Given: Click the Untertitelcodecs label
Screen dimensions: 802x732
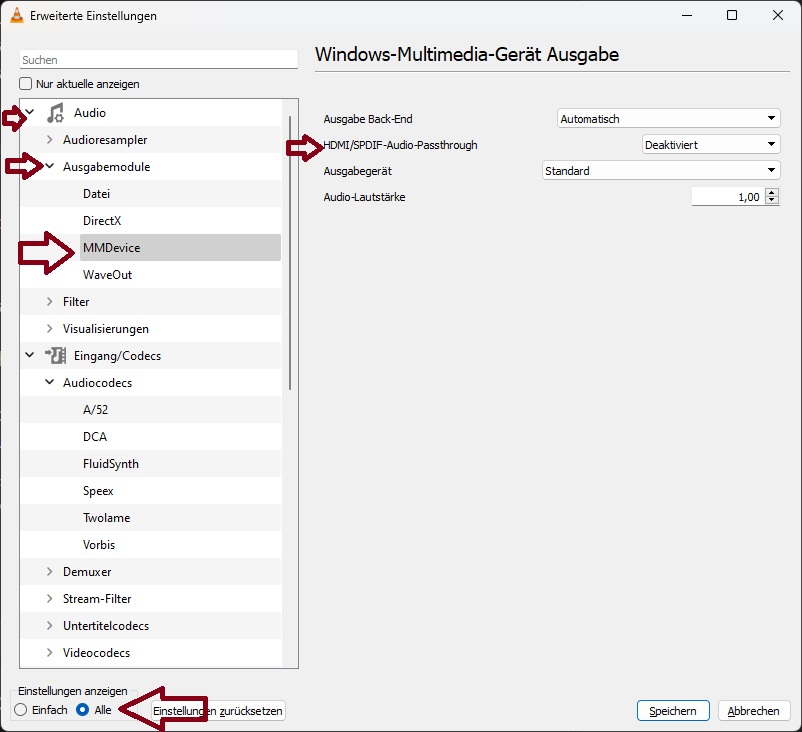Looking at the screenshot, I should pos(106,626).
